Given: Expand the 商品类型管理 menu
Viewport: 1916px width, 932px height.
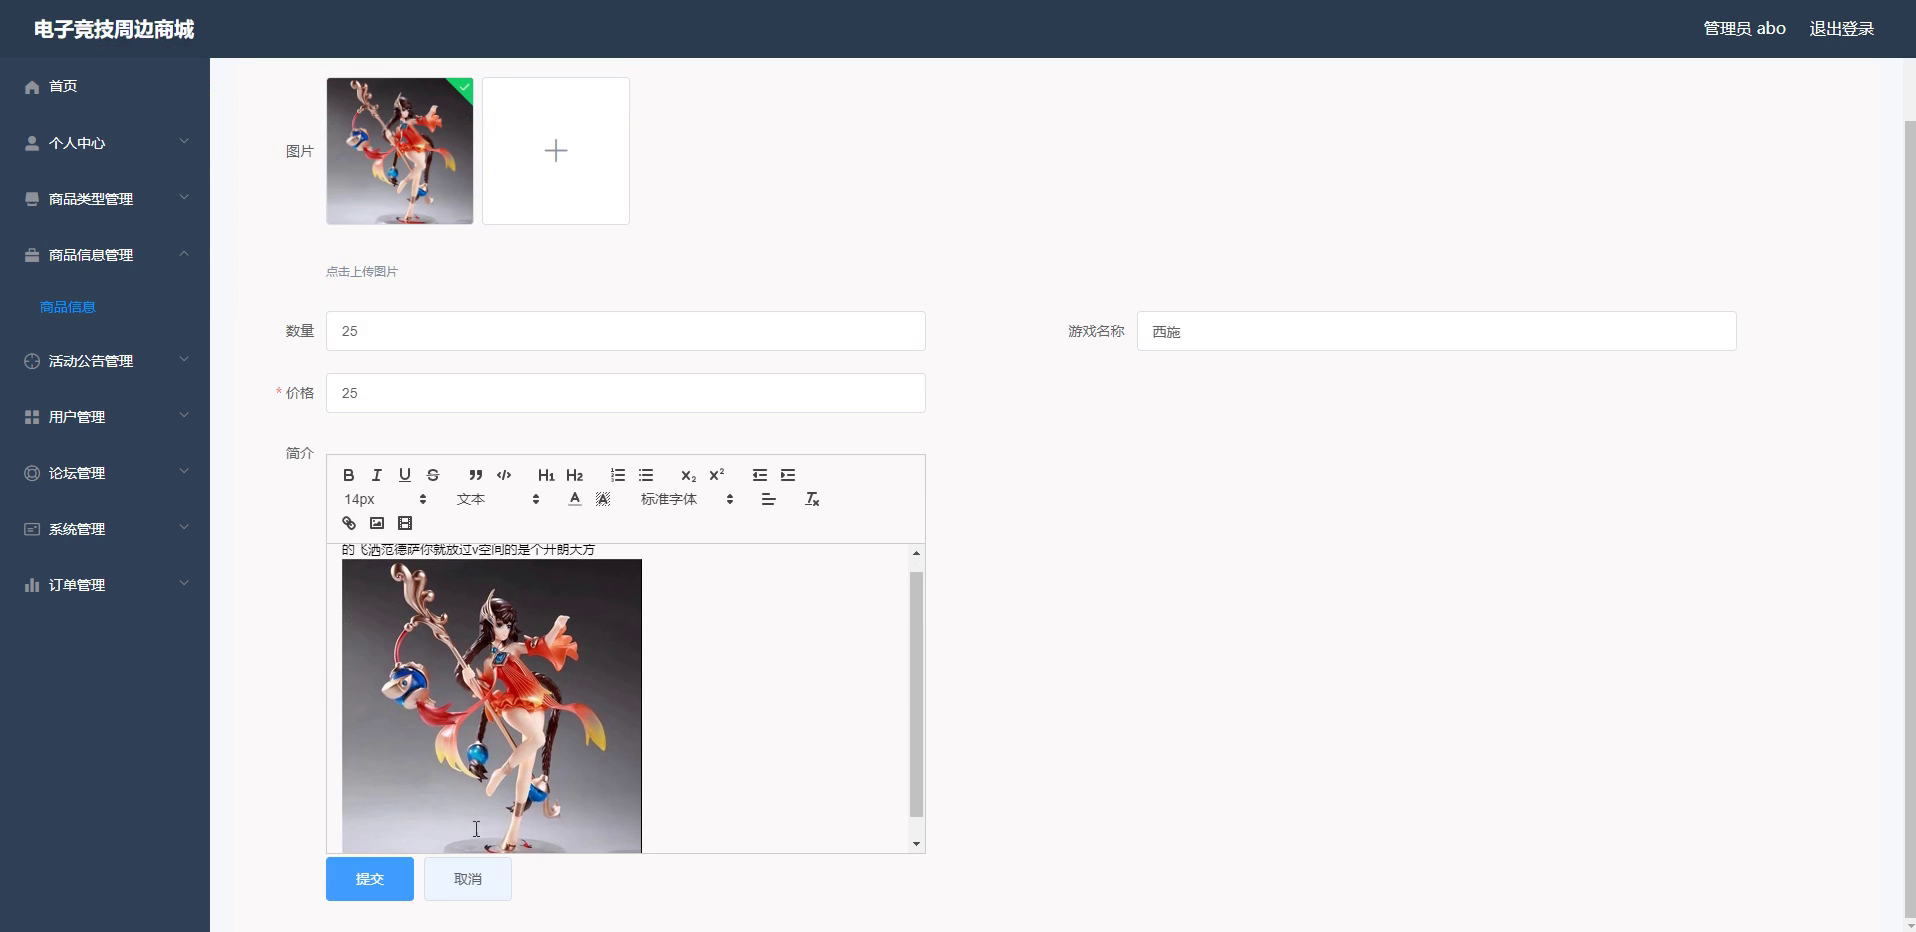Looking at the screenshot, I should tap(105, 199).
